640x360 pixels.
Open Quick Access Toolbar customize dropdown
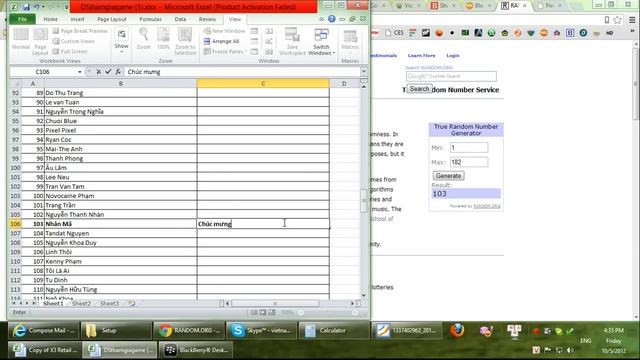67,7
